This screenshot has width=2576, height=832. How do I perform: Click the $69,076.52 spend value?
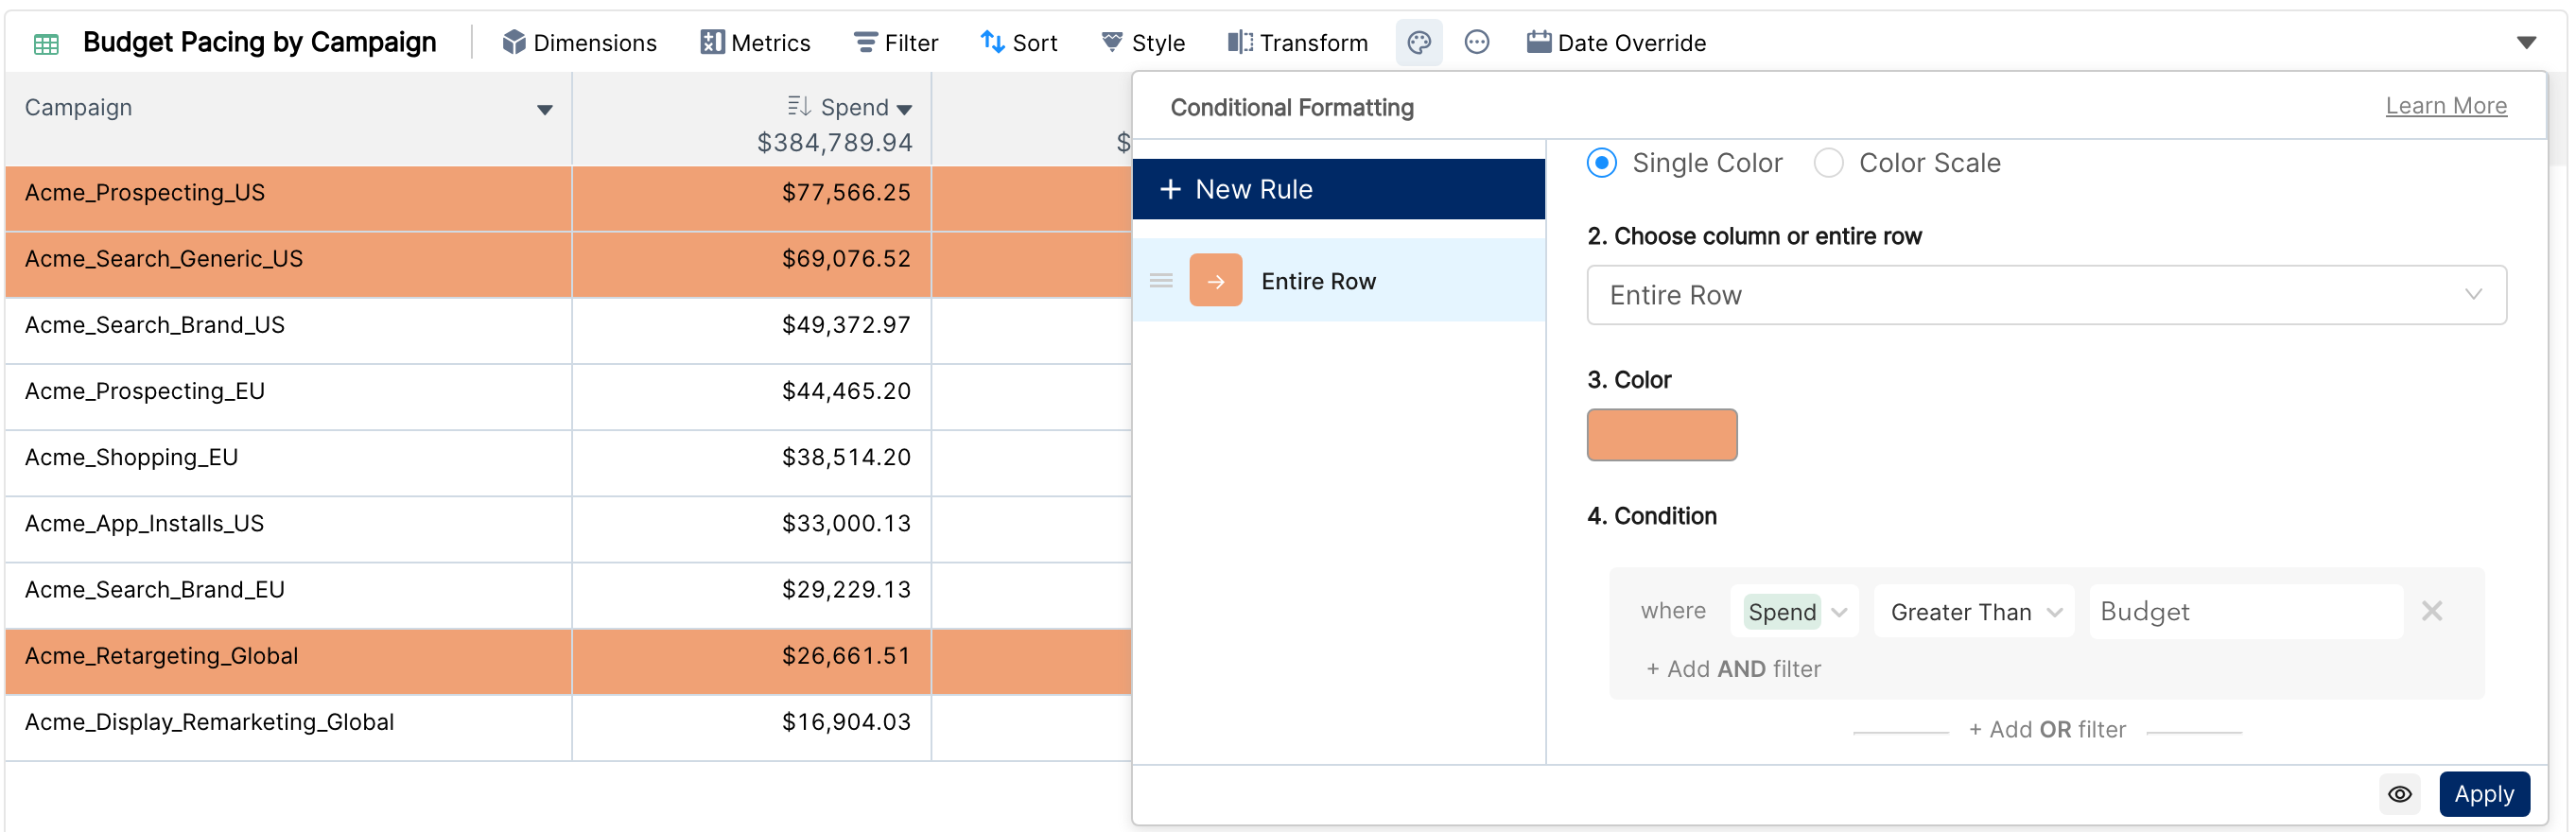tap(846, 259)
